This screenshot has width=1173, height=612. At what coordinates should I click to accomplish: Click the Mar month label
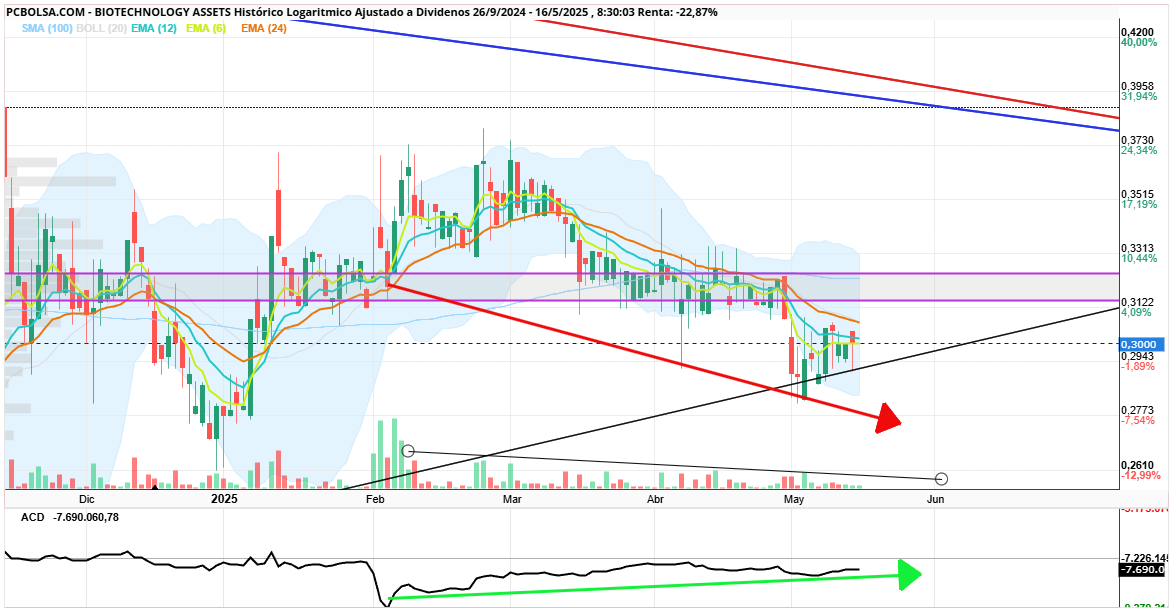coord(512,499)
